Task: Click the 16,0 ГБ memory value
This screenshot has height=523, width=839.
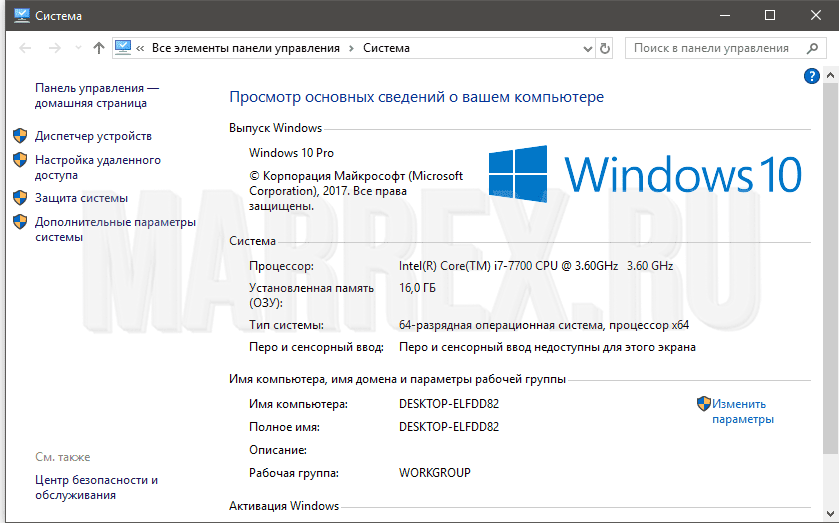Action: 417,288
